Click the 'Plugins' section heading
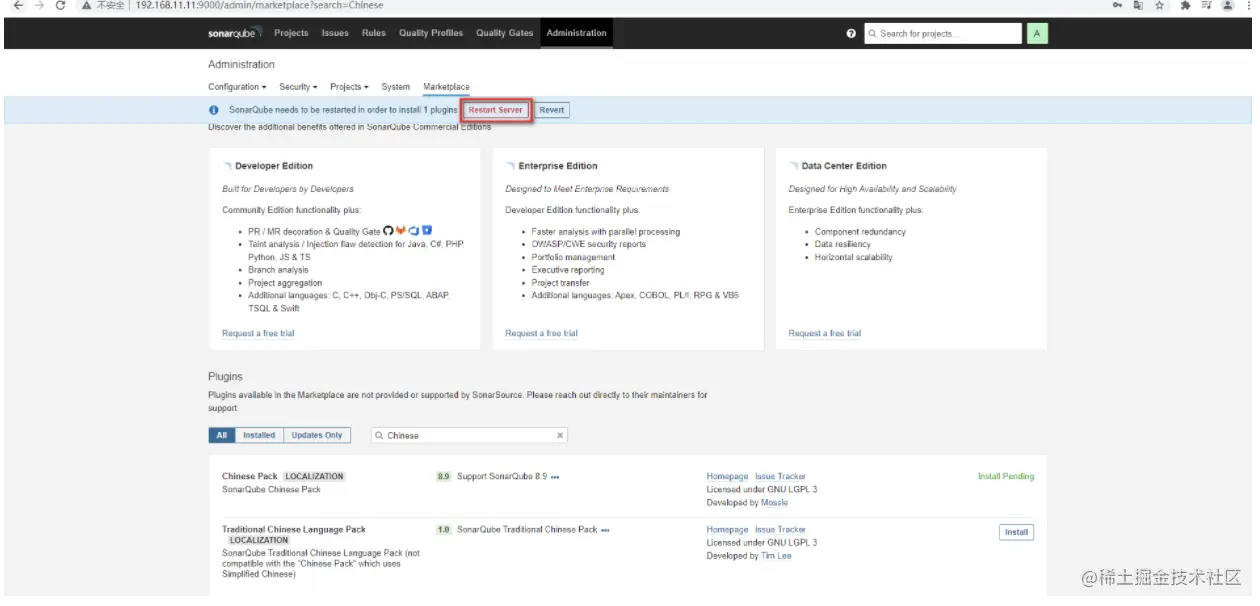1260x606 pixels. coord(225,377)
